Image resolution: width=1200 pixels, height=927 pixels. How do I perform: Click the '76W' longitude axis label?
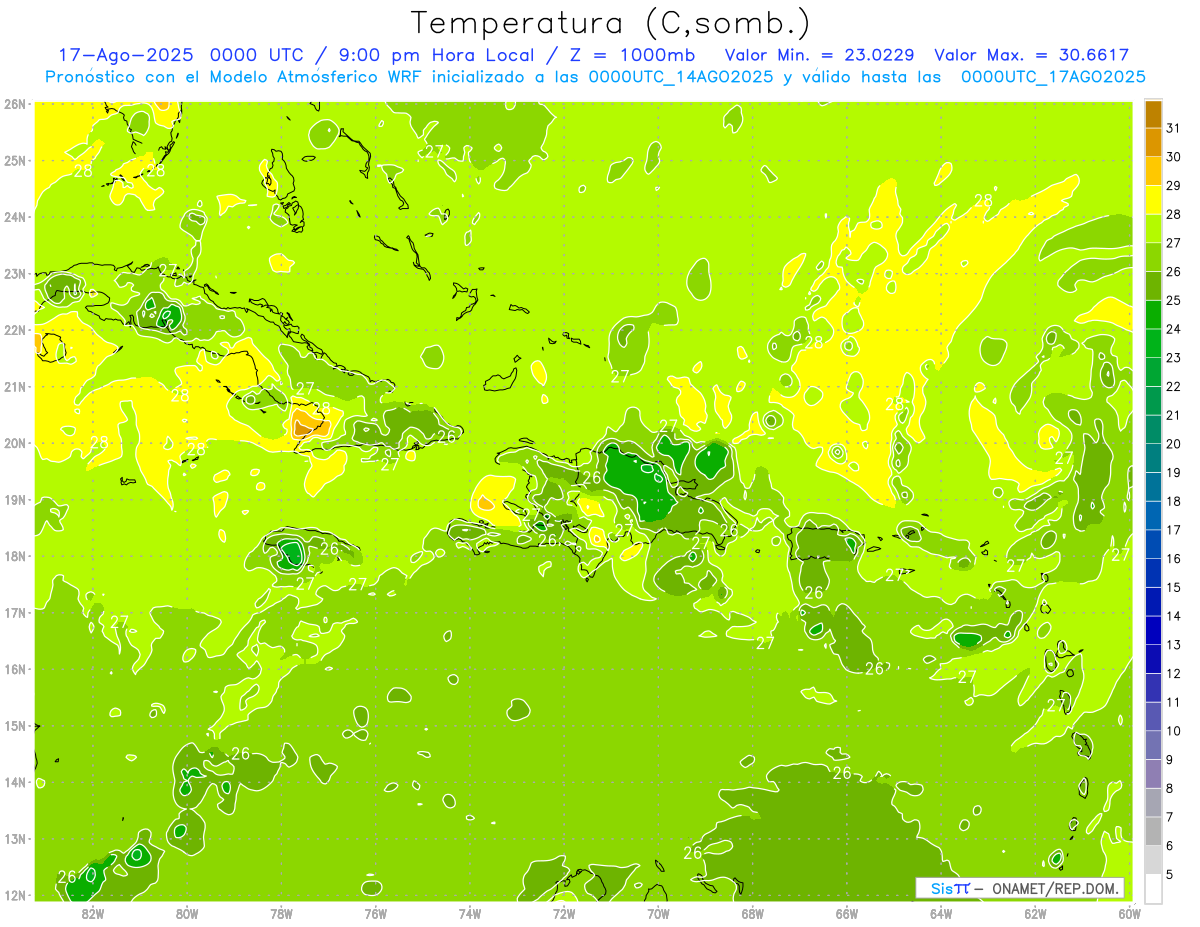pos(375,913)
